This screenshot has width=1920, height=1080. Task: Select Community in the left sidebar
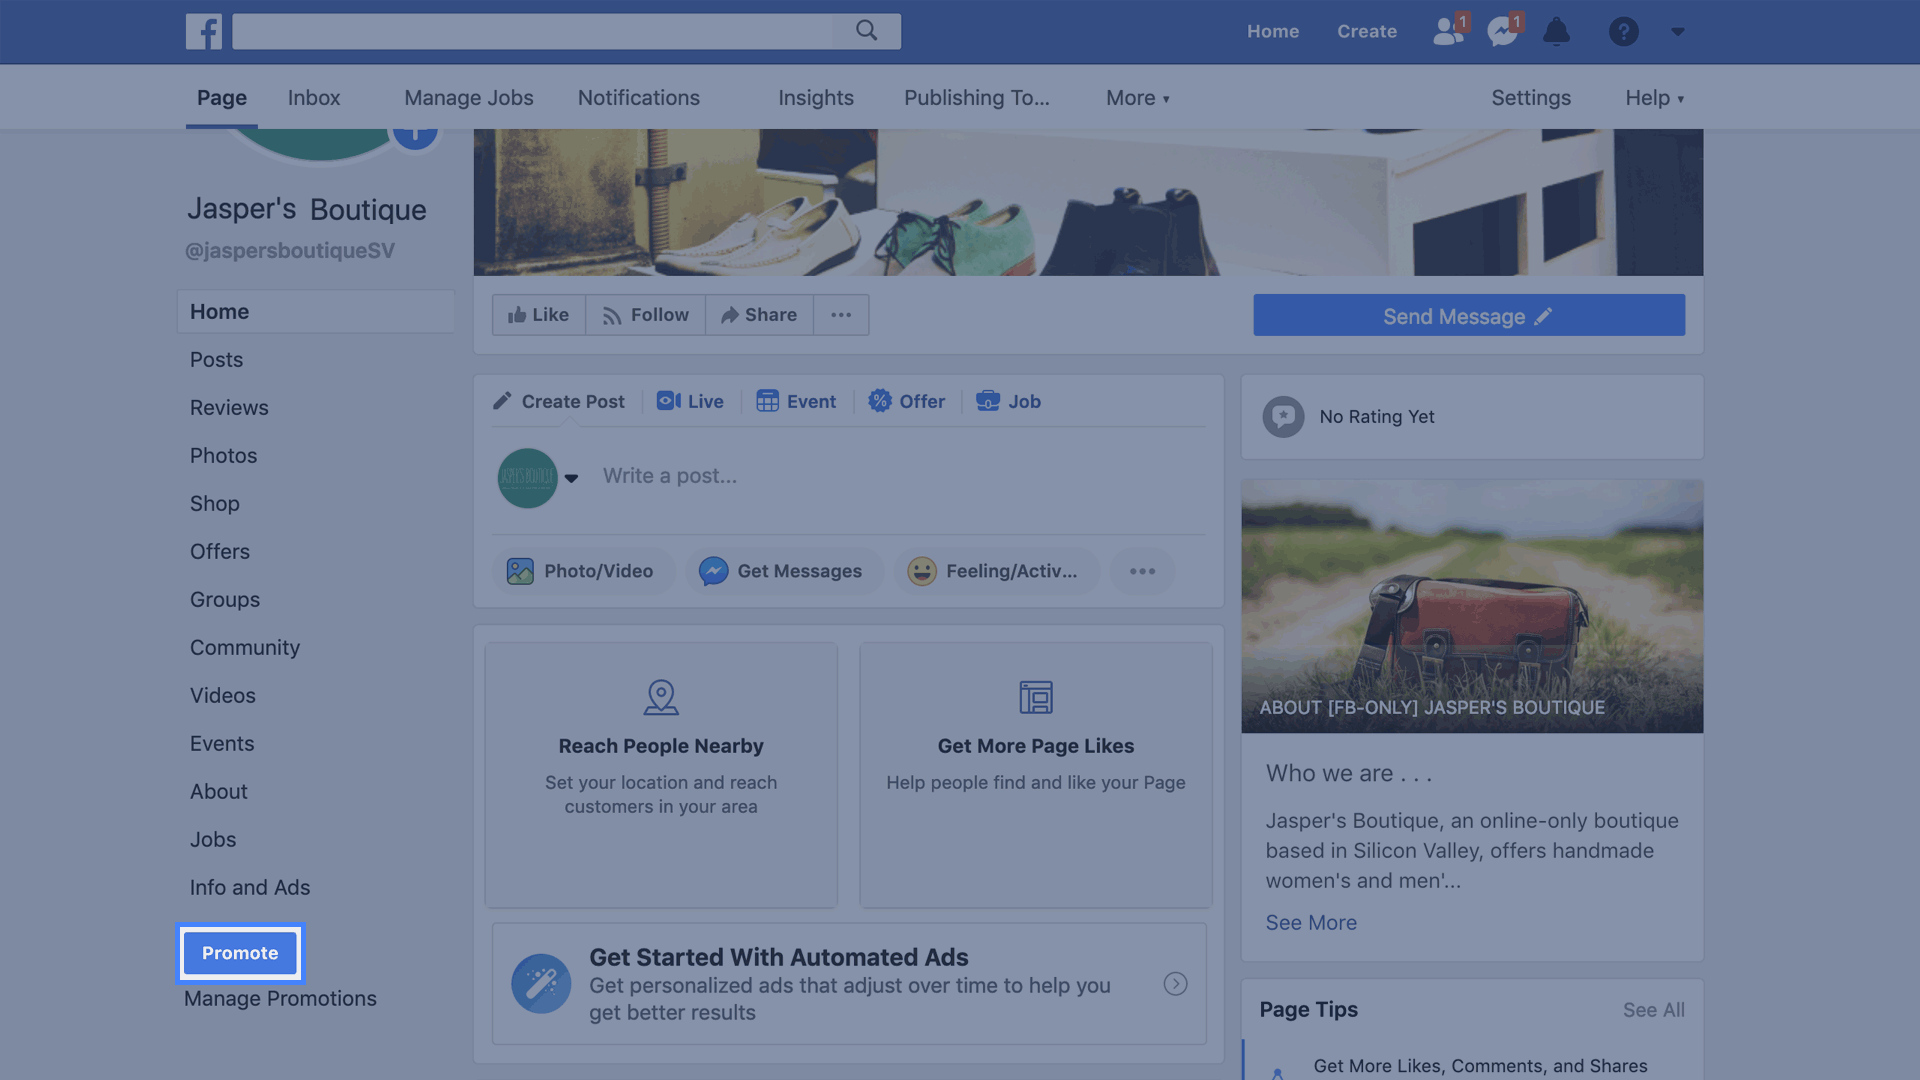point(245,648)
